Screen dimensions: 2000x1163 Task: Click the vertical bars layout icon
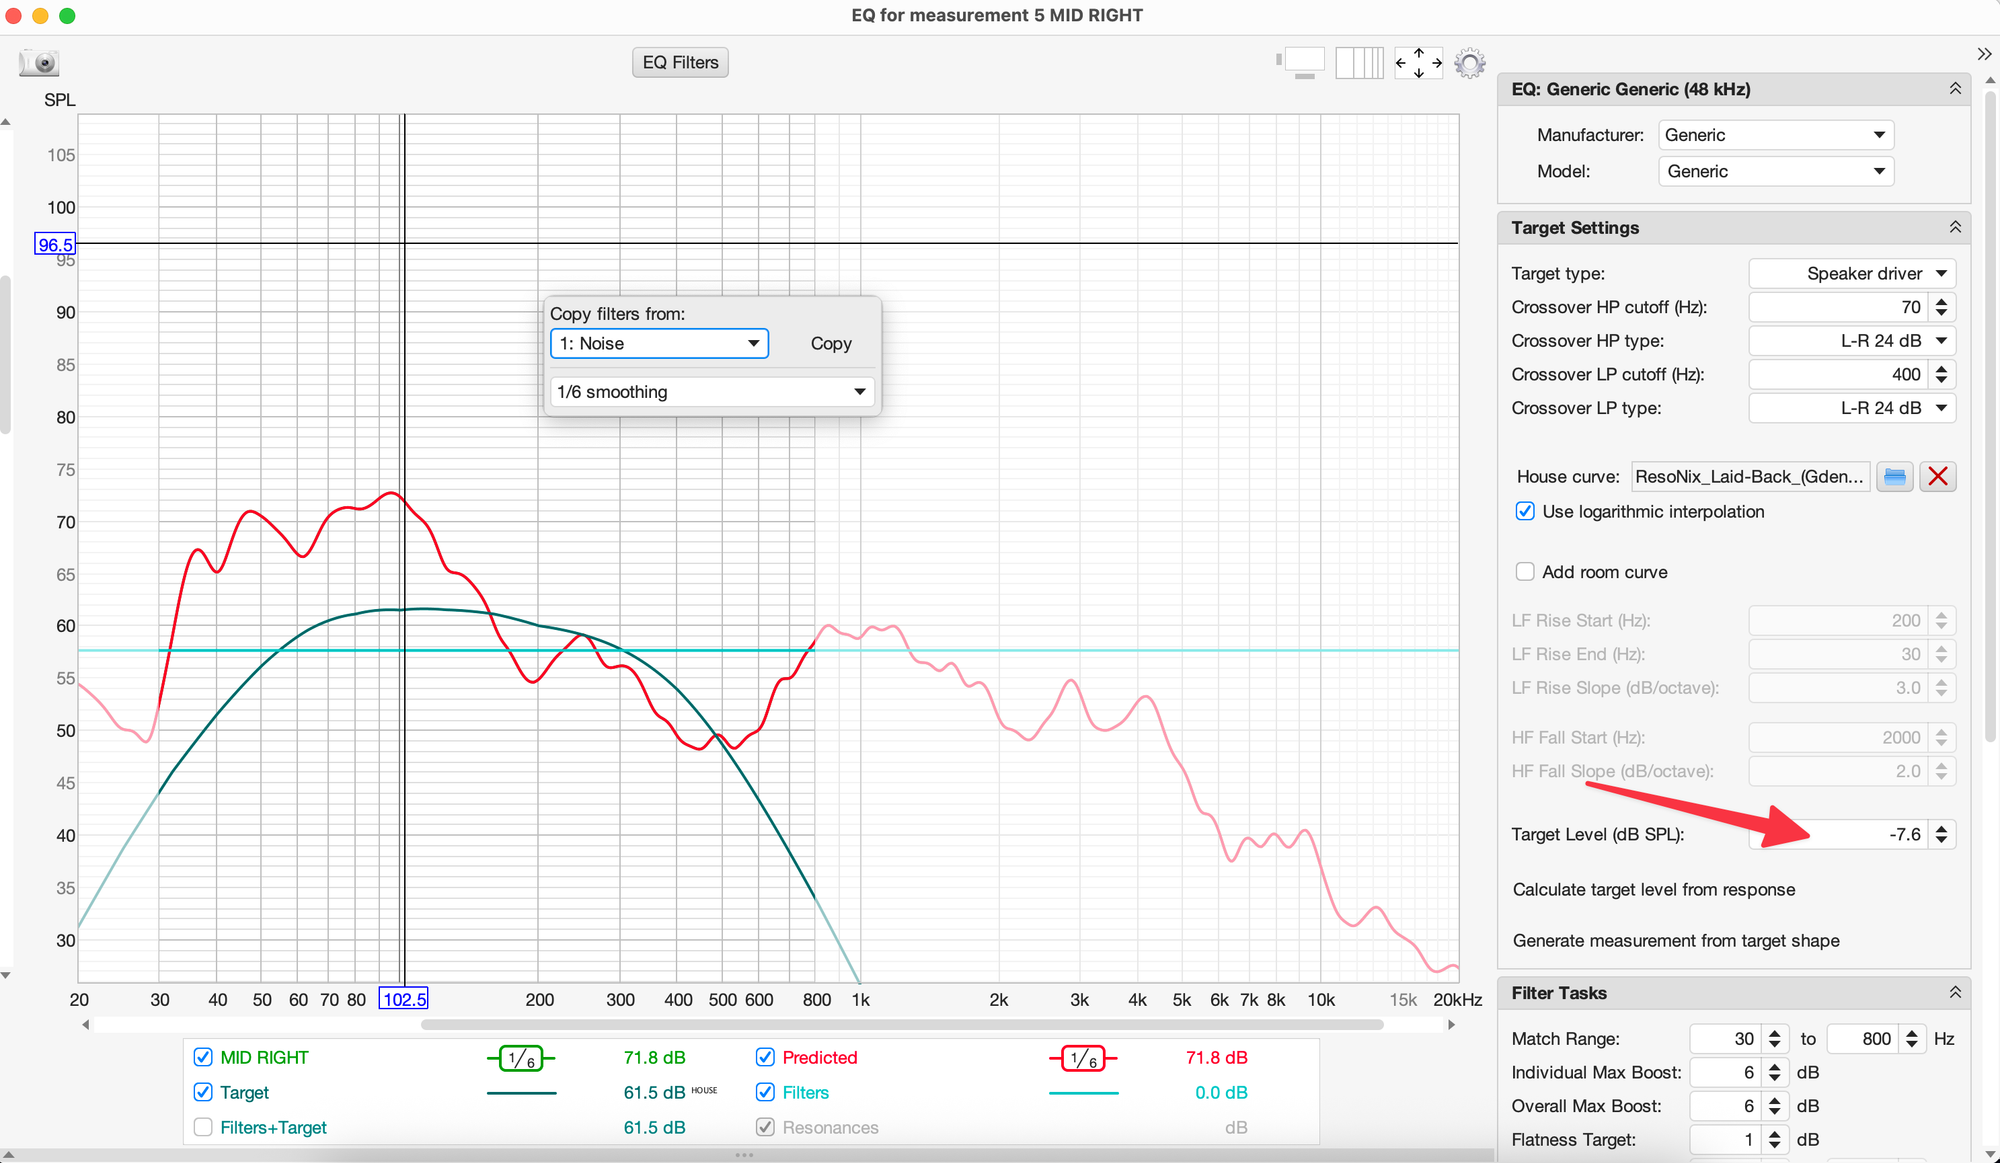tap(1359, 63)
